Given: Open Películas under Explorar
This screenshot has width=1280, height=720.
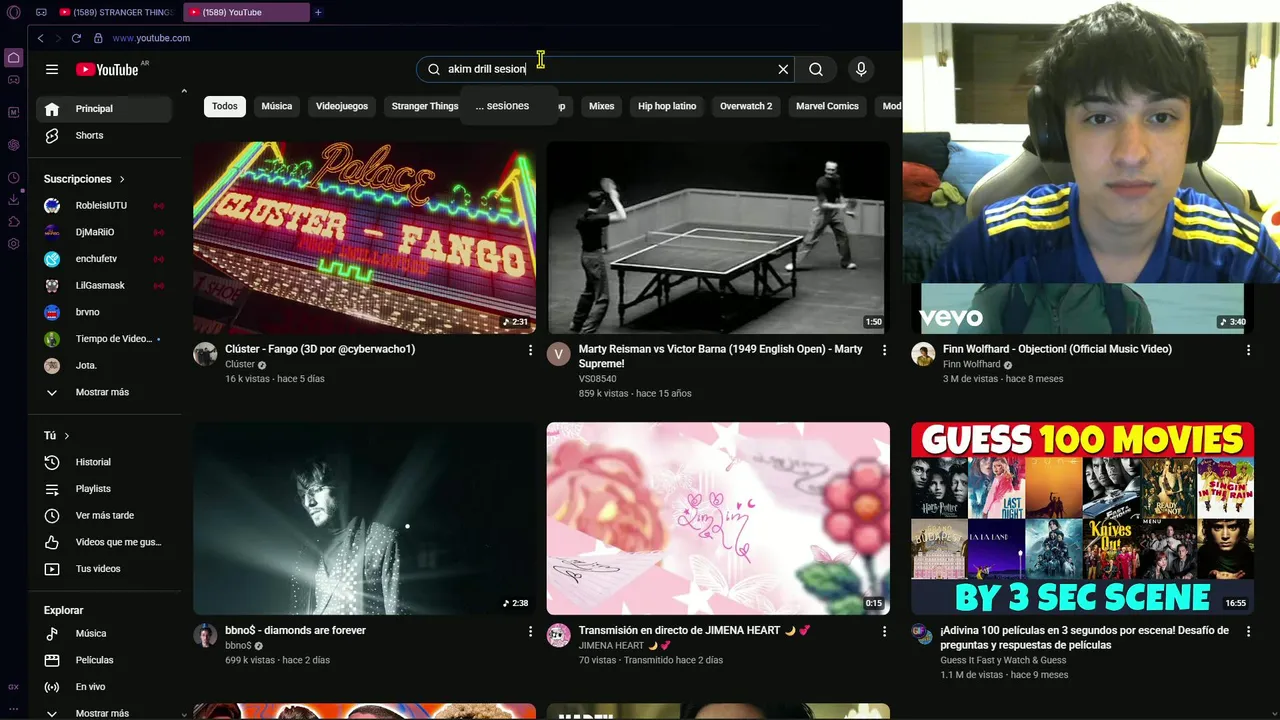Looking at the screenshot, I should 104,660.
